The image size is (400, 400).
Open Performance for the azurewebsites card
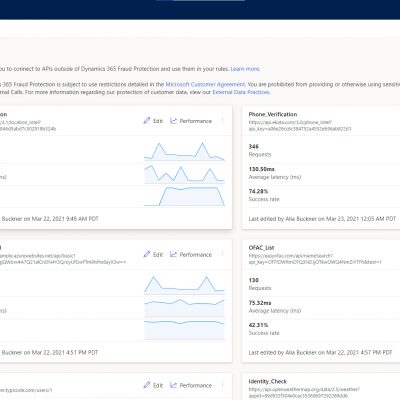point(191,254)
